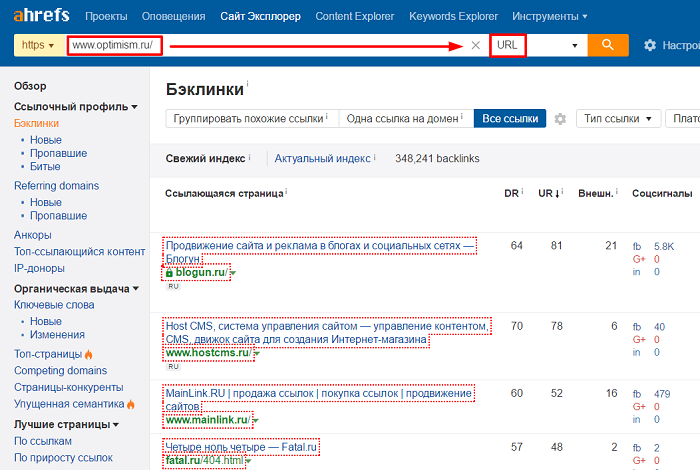Viewport: 700px width, 470px height.
Task: Open the Проекты menu item
Action: (x=106, y=17)
